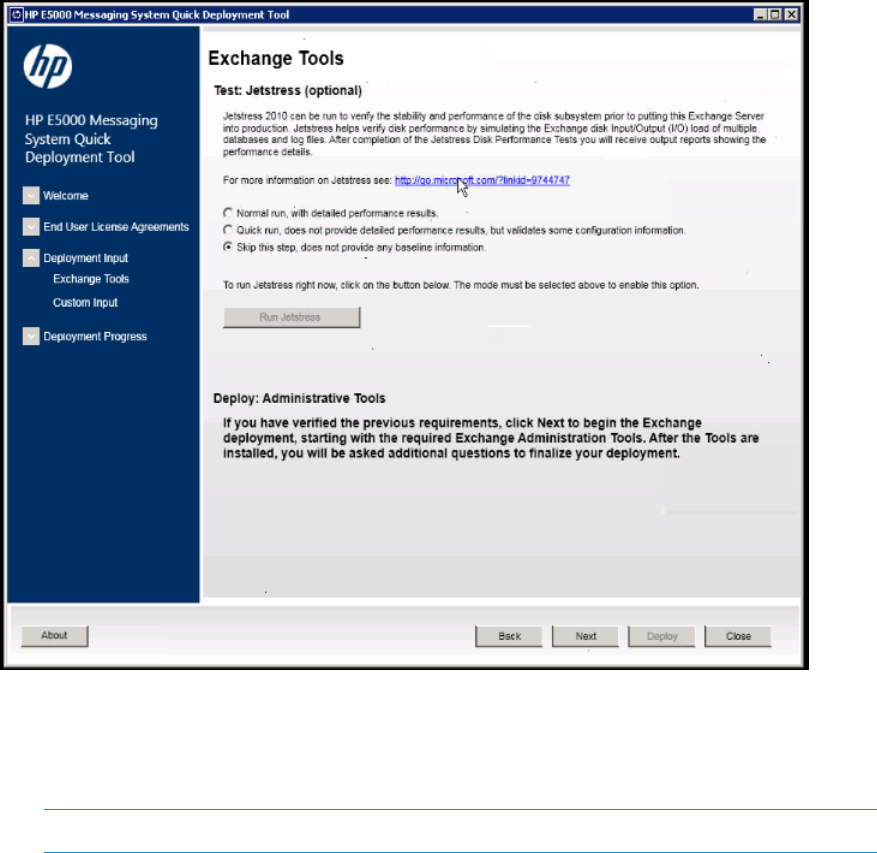Select Normal run with detailed performance results
Screen dimensions: 877x853
228,213
